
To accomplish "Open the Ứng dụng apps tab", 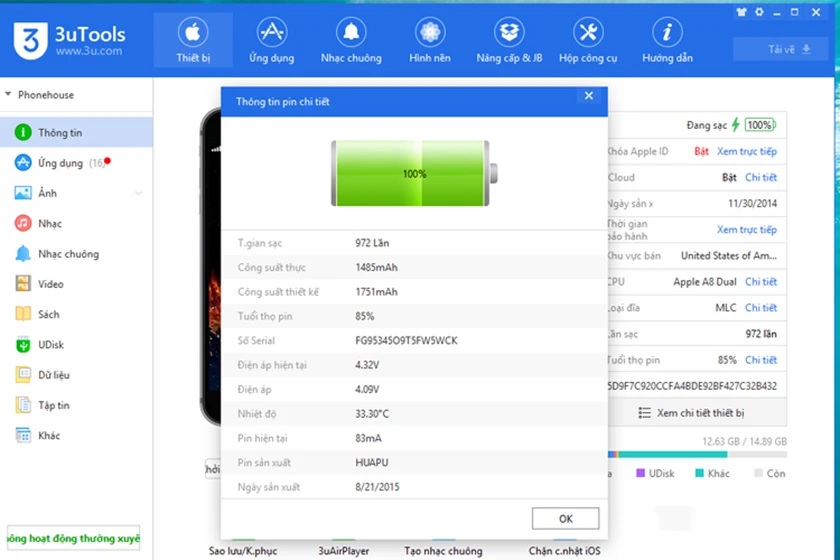I will (x=272, y=41).
